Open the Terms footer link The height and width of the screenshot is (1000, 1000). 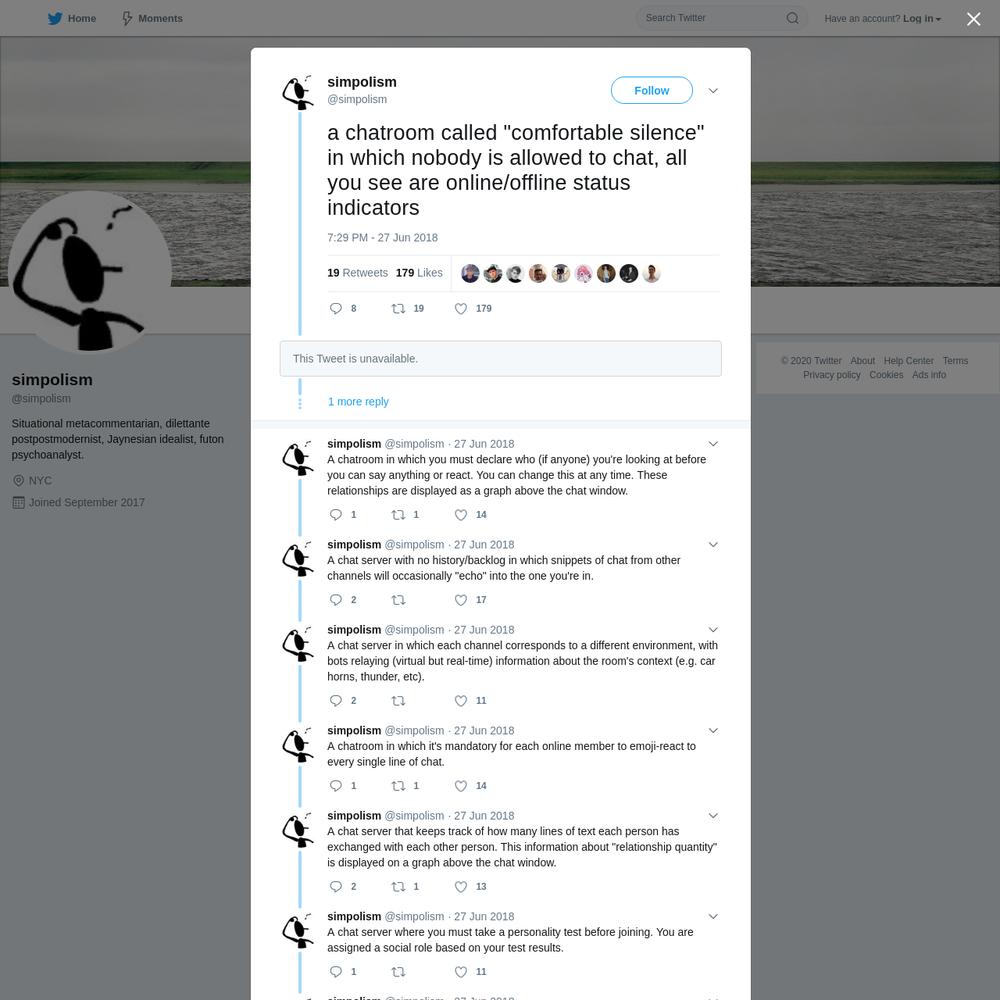point(955,361)
